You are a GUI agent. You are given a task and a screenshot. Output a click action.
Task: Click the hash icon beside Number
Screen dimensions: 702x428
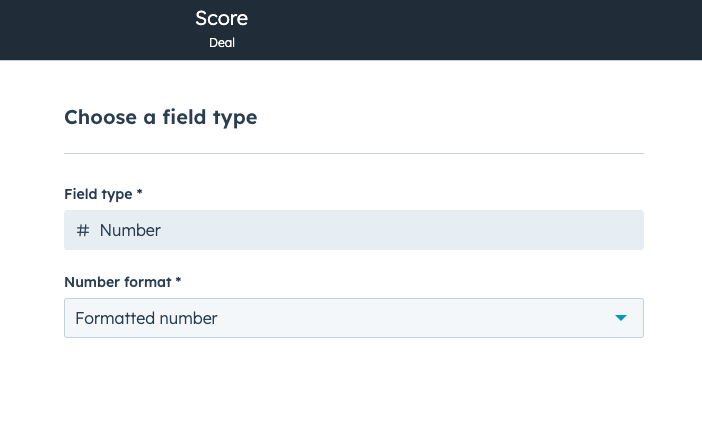coord(83,230)
